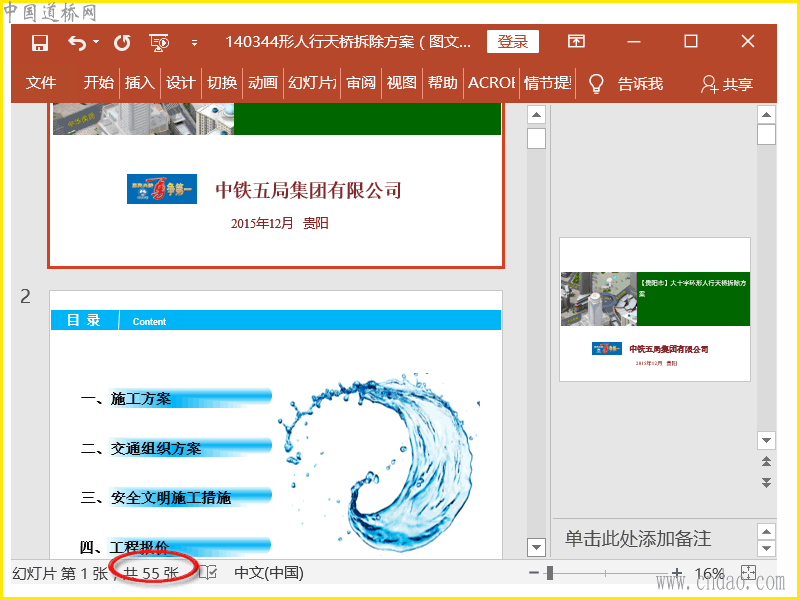Viewport: 800px width, 600px height.
Task: Open the 审阅 tab
Action: pyautogui.click(x=361, y=83)
